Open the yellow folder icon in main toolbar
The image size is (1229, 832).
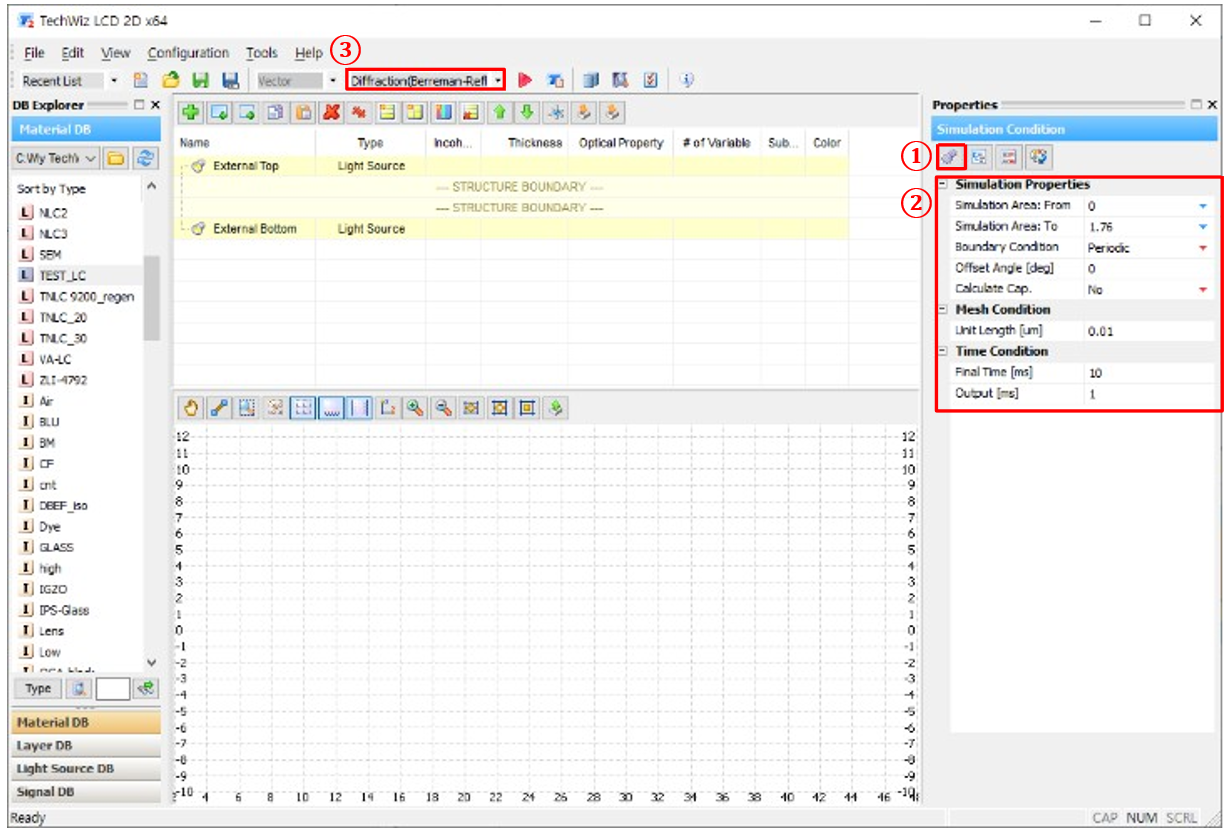171,81
